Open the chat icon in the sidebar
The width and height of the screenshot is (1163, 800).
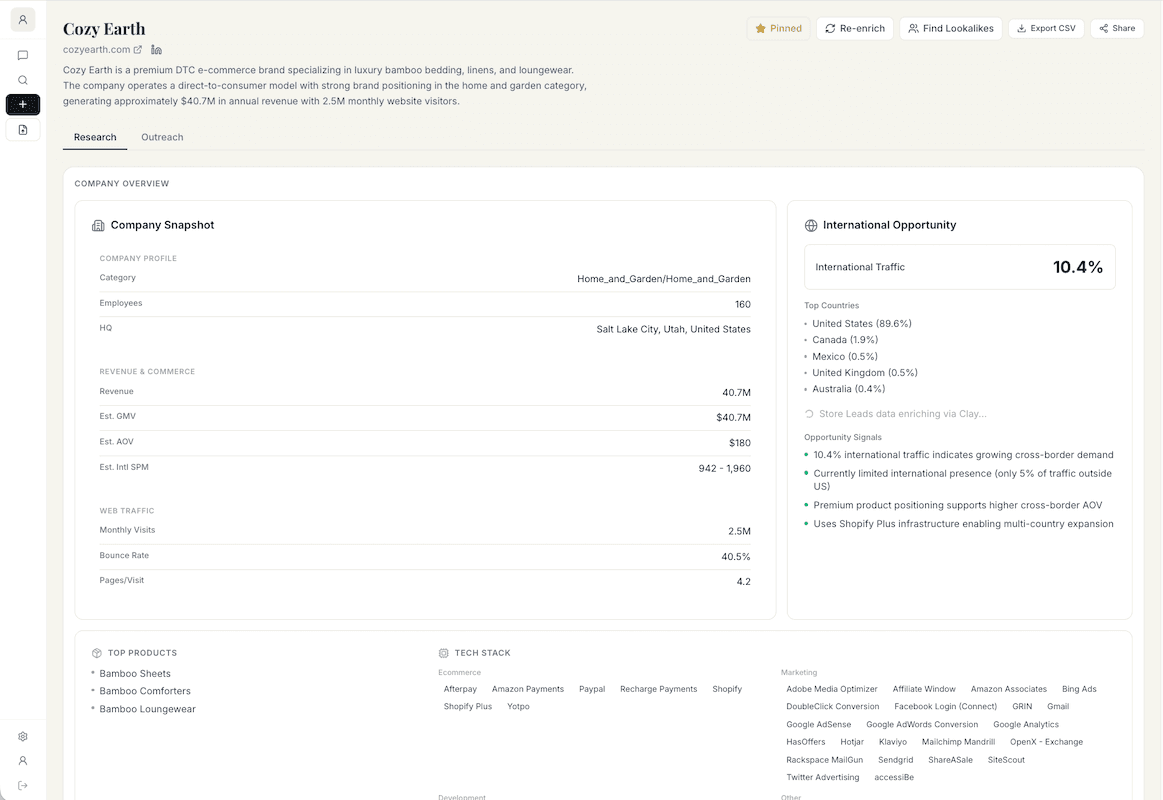point(22,56)
